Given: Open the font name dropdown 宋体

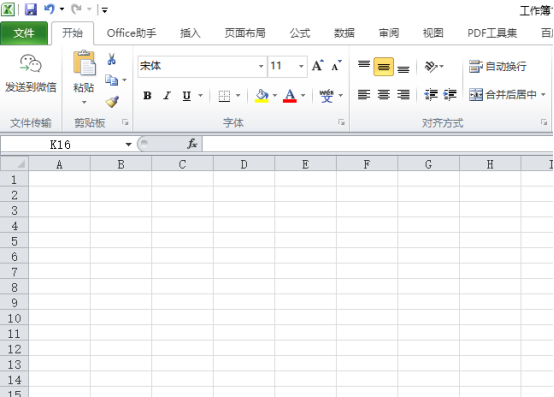Looking at the screenshot, I should [x=261, y=66].
